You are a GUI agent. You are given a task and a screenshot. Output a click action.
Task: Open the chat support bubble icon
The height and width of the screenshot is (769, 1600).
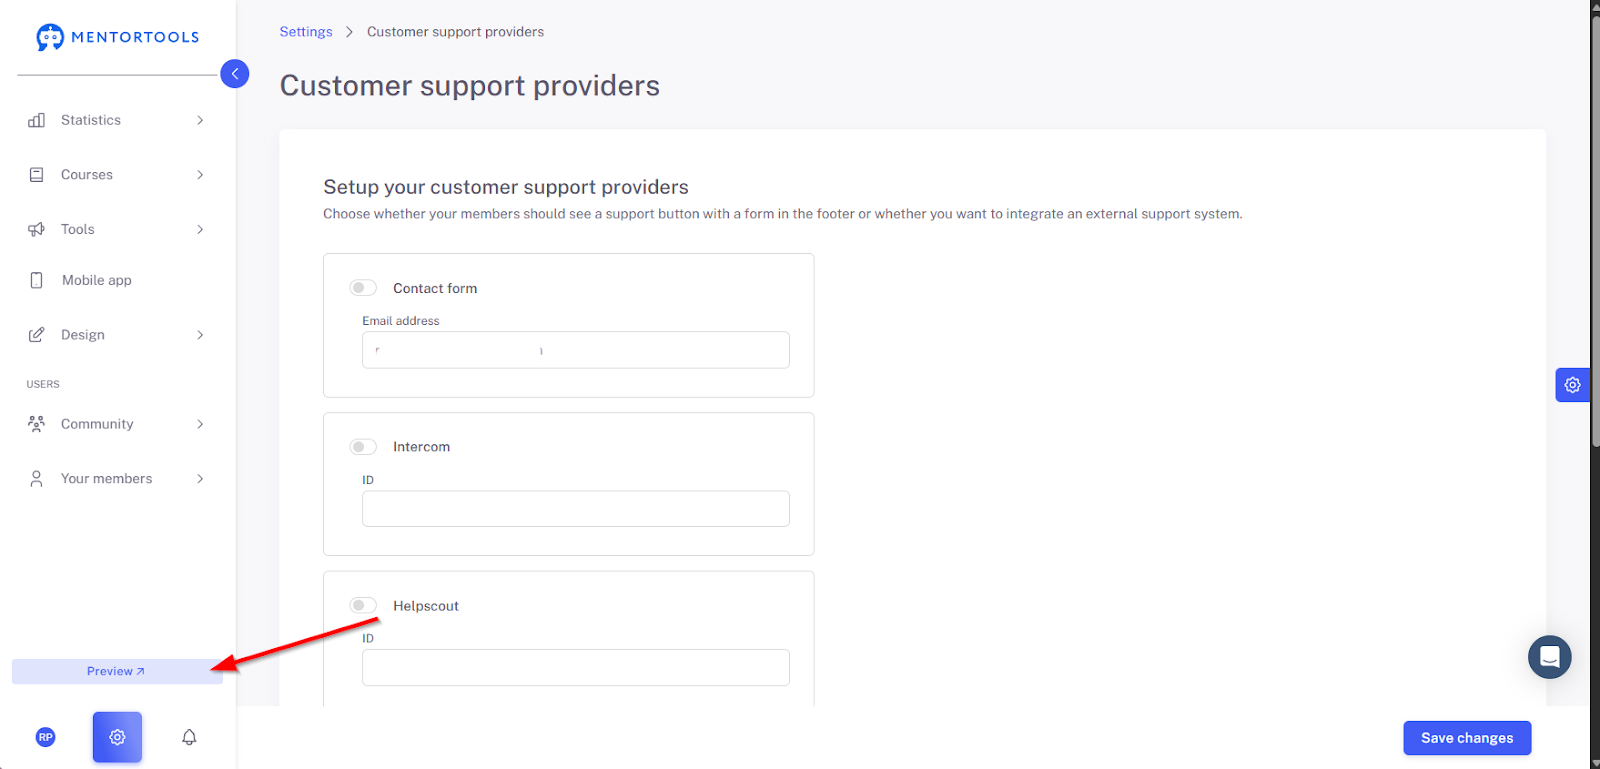point(1549,657)
